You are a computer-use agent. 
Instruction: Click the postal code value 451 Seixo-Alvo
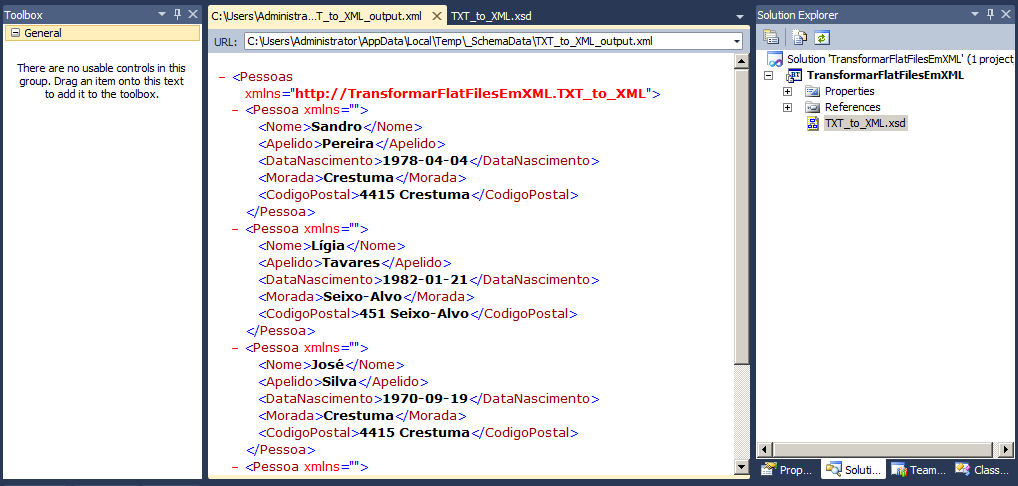(x=414, y=313)
